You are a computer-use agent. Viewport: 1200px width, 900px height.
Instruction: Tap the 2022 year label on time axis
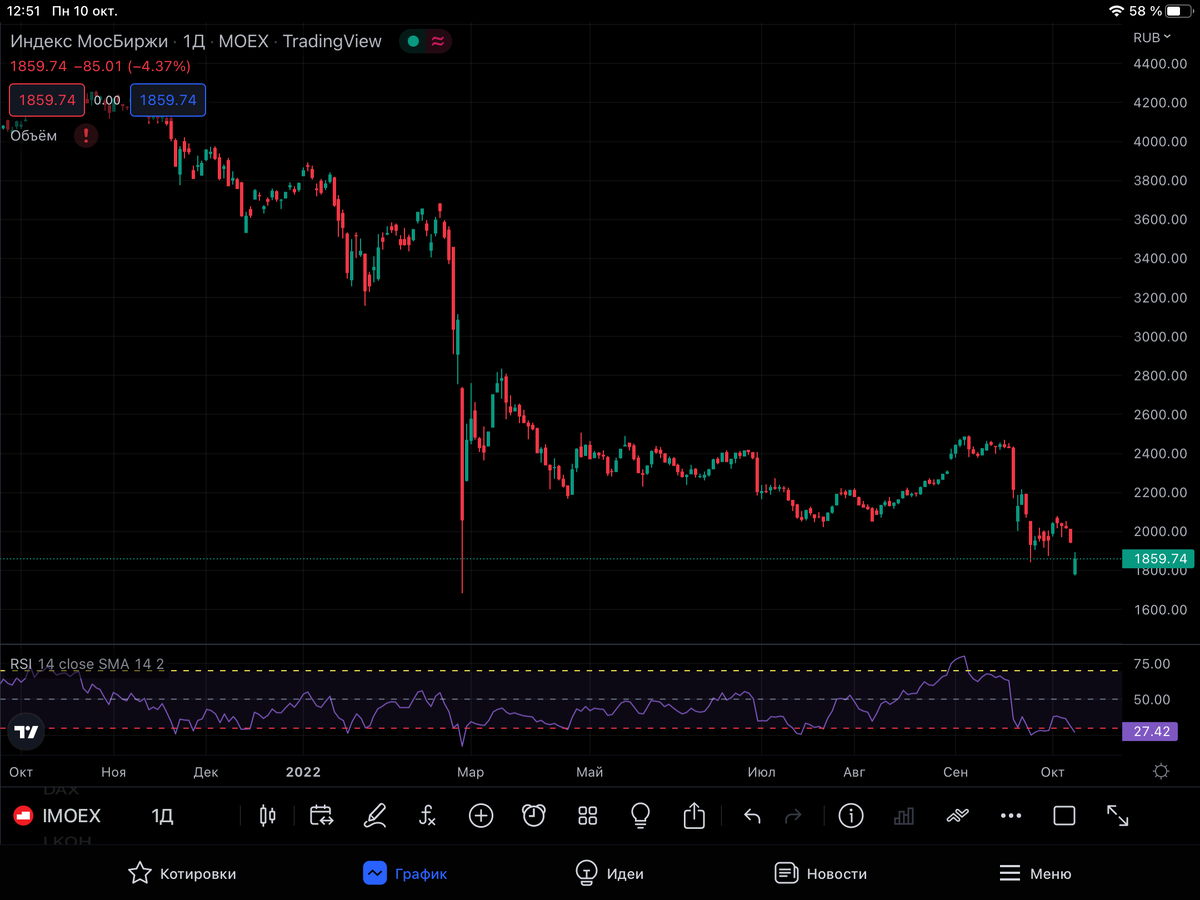pos(302,772)
